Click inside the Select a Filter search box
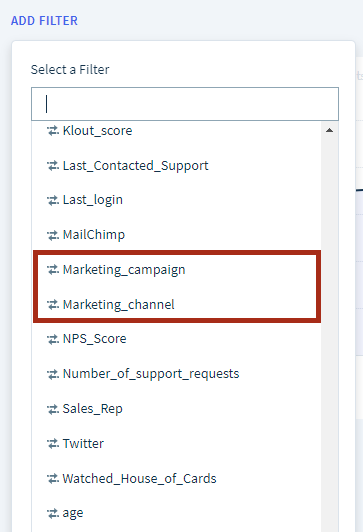The image size is (363, 532). [185, 104]
